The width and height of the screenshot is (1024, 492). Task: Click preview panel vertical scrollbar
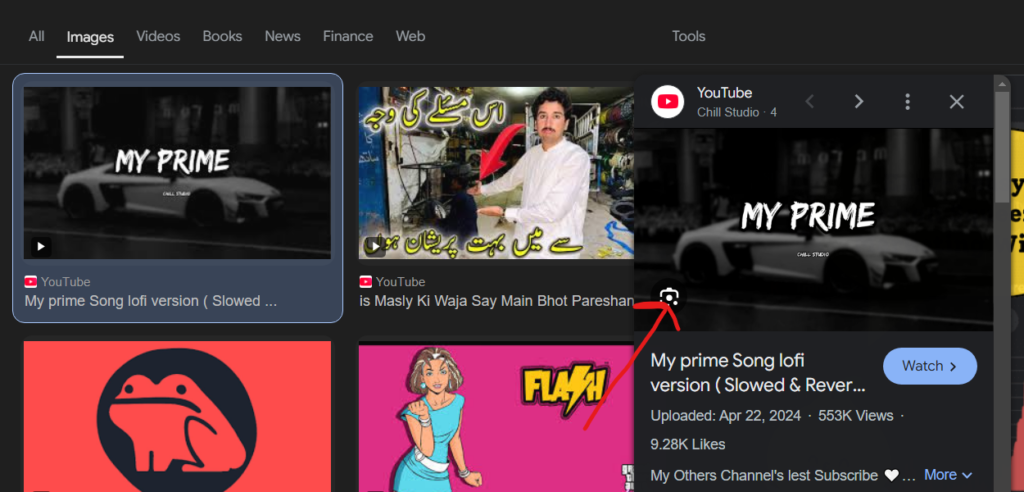tap(1002, 147)
